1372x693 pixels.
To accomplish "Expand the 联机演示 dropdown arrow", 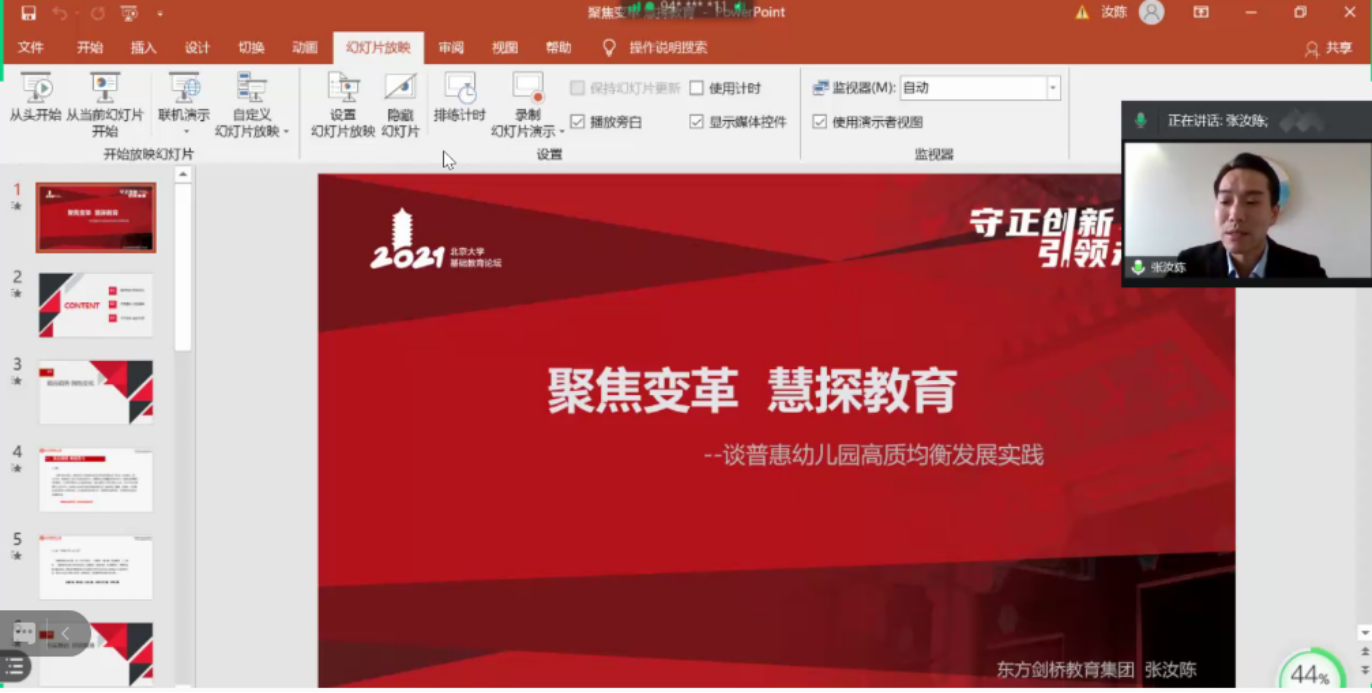I will point(185,132).
